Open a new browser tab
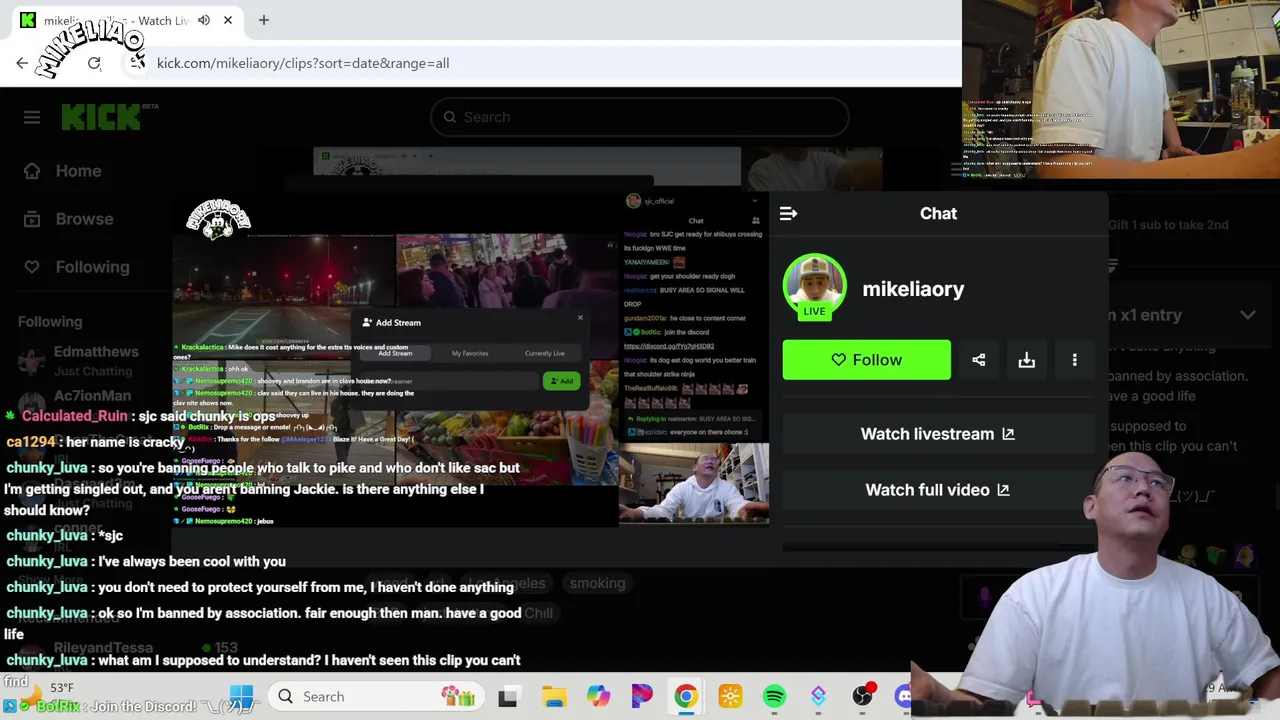The height and width of the screenshot is (720, 1280). 264,20
